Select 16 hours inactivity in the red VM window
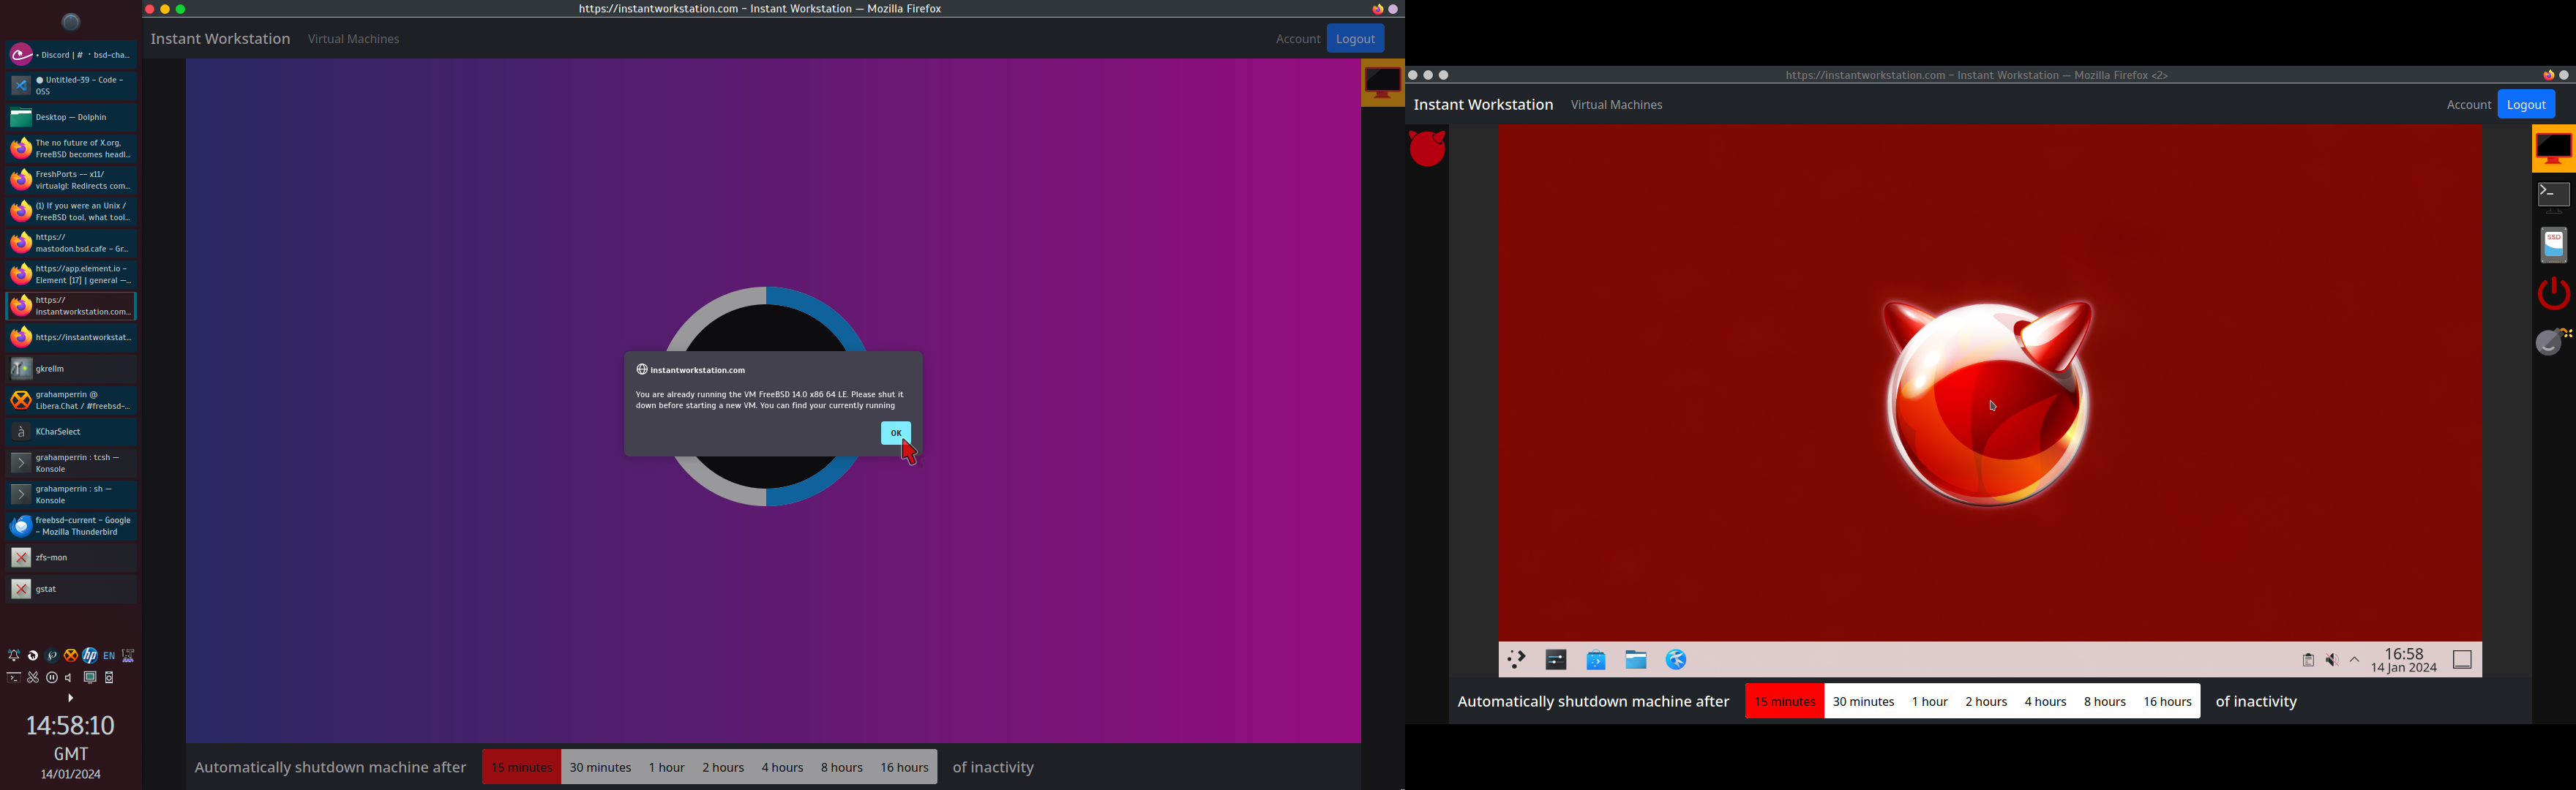2576x790 pixels. click(x=2167, y=702)
